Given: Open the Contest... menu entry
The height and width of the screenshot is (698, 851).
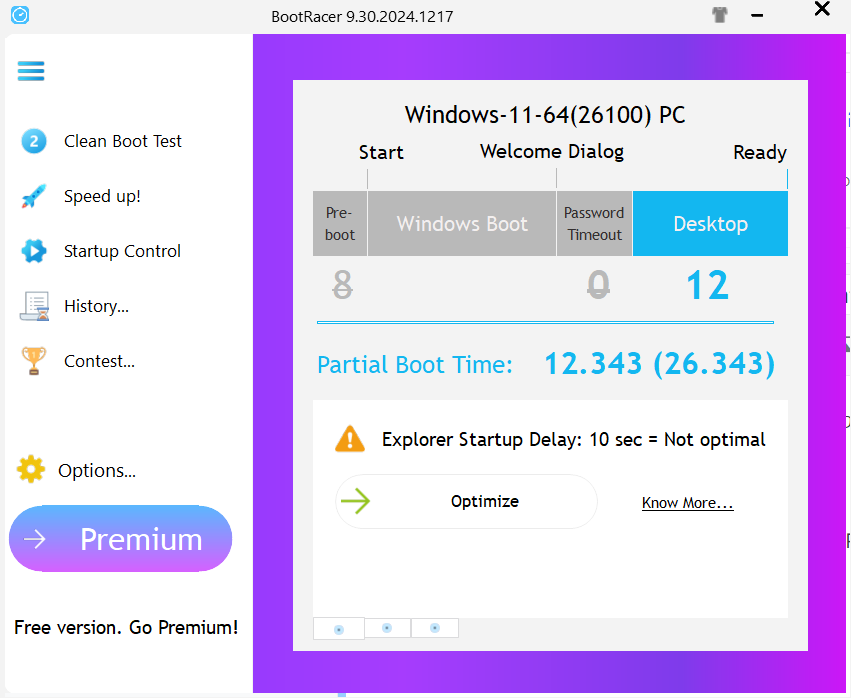Looking at the screenshot, I should click(x=99, y=361).
